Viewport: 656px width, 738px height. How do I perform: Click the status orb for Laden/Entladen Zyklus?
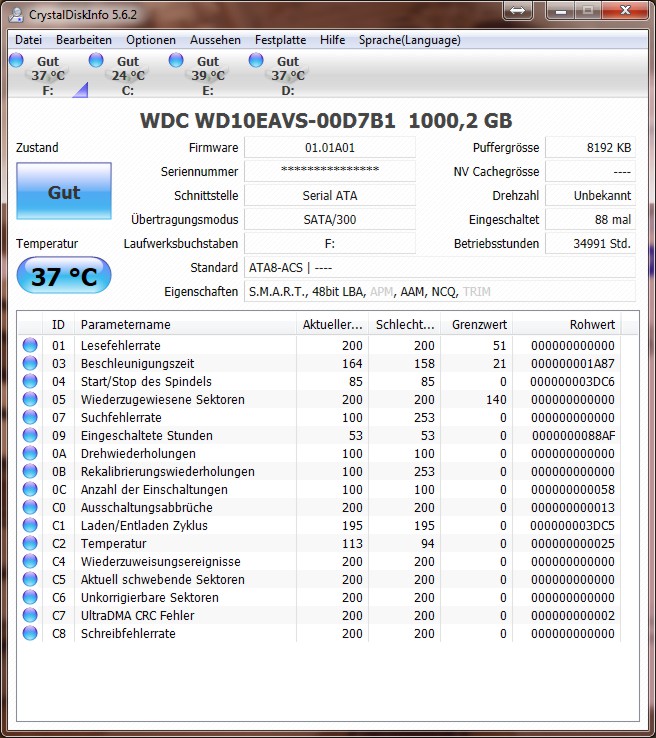coord(30,525)
